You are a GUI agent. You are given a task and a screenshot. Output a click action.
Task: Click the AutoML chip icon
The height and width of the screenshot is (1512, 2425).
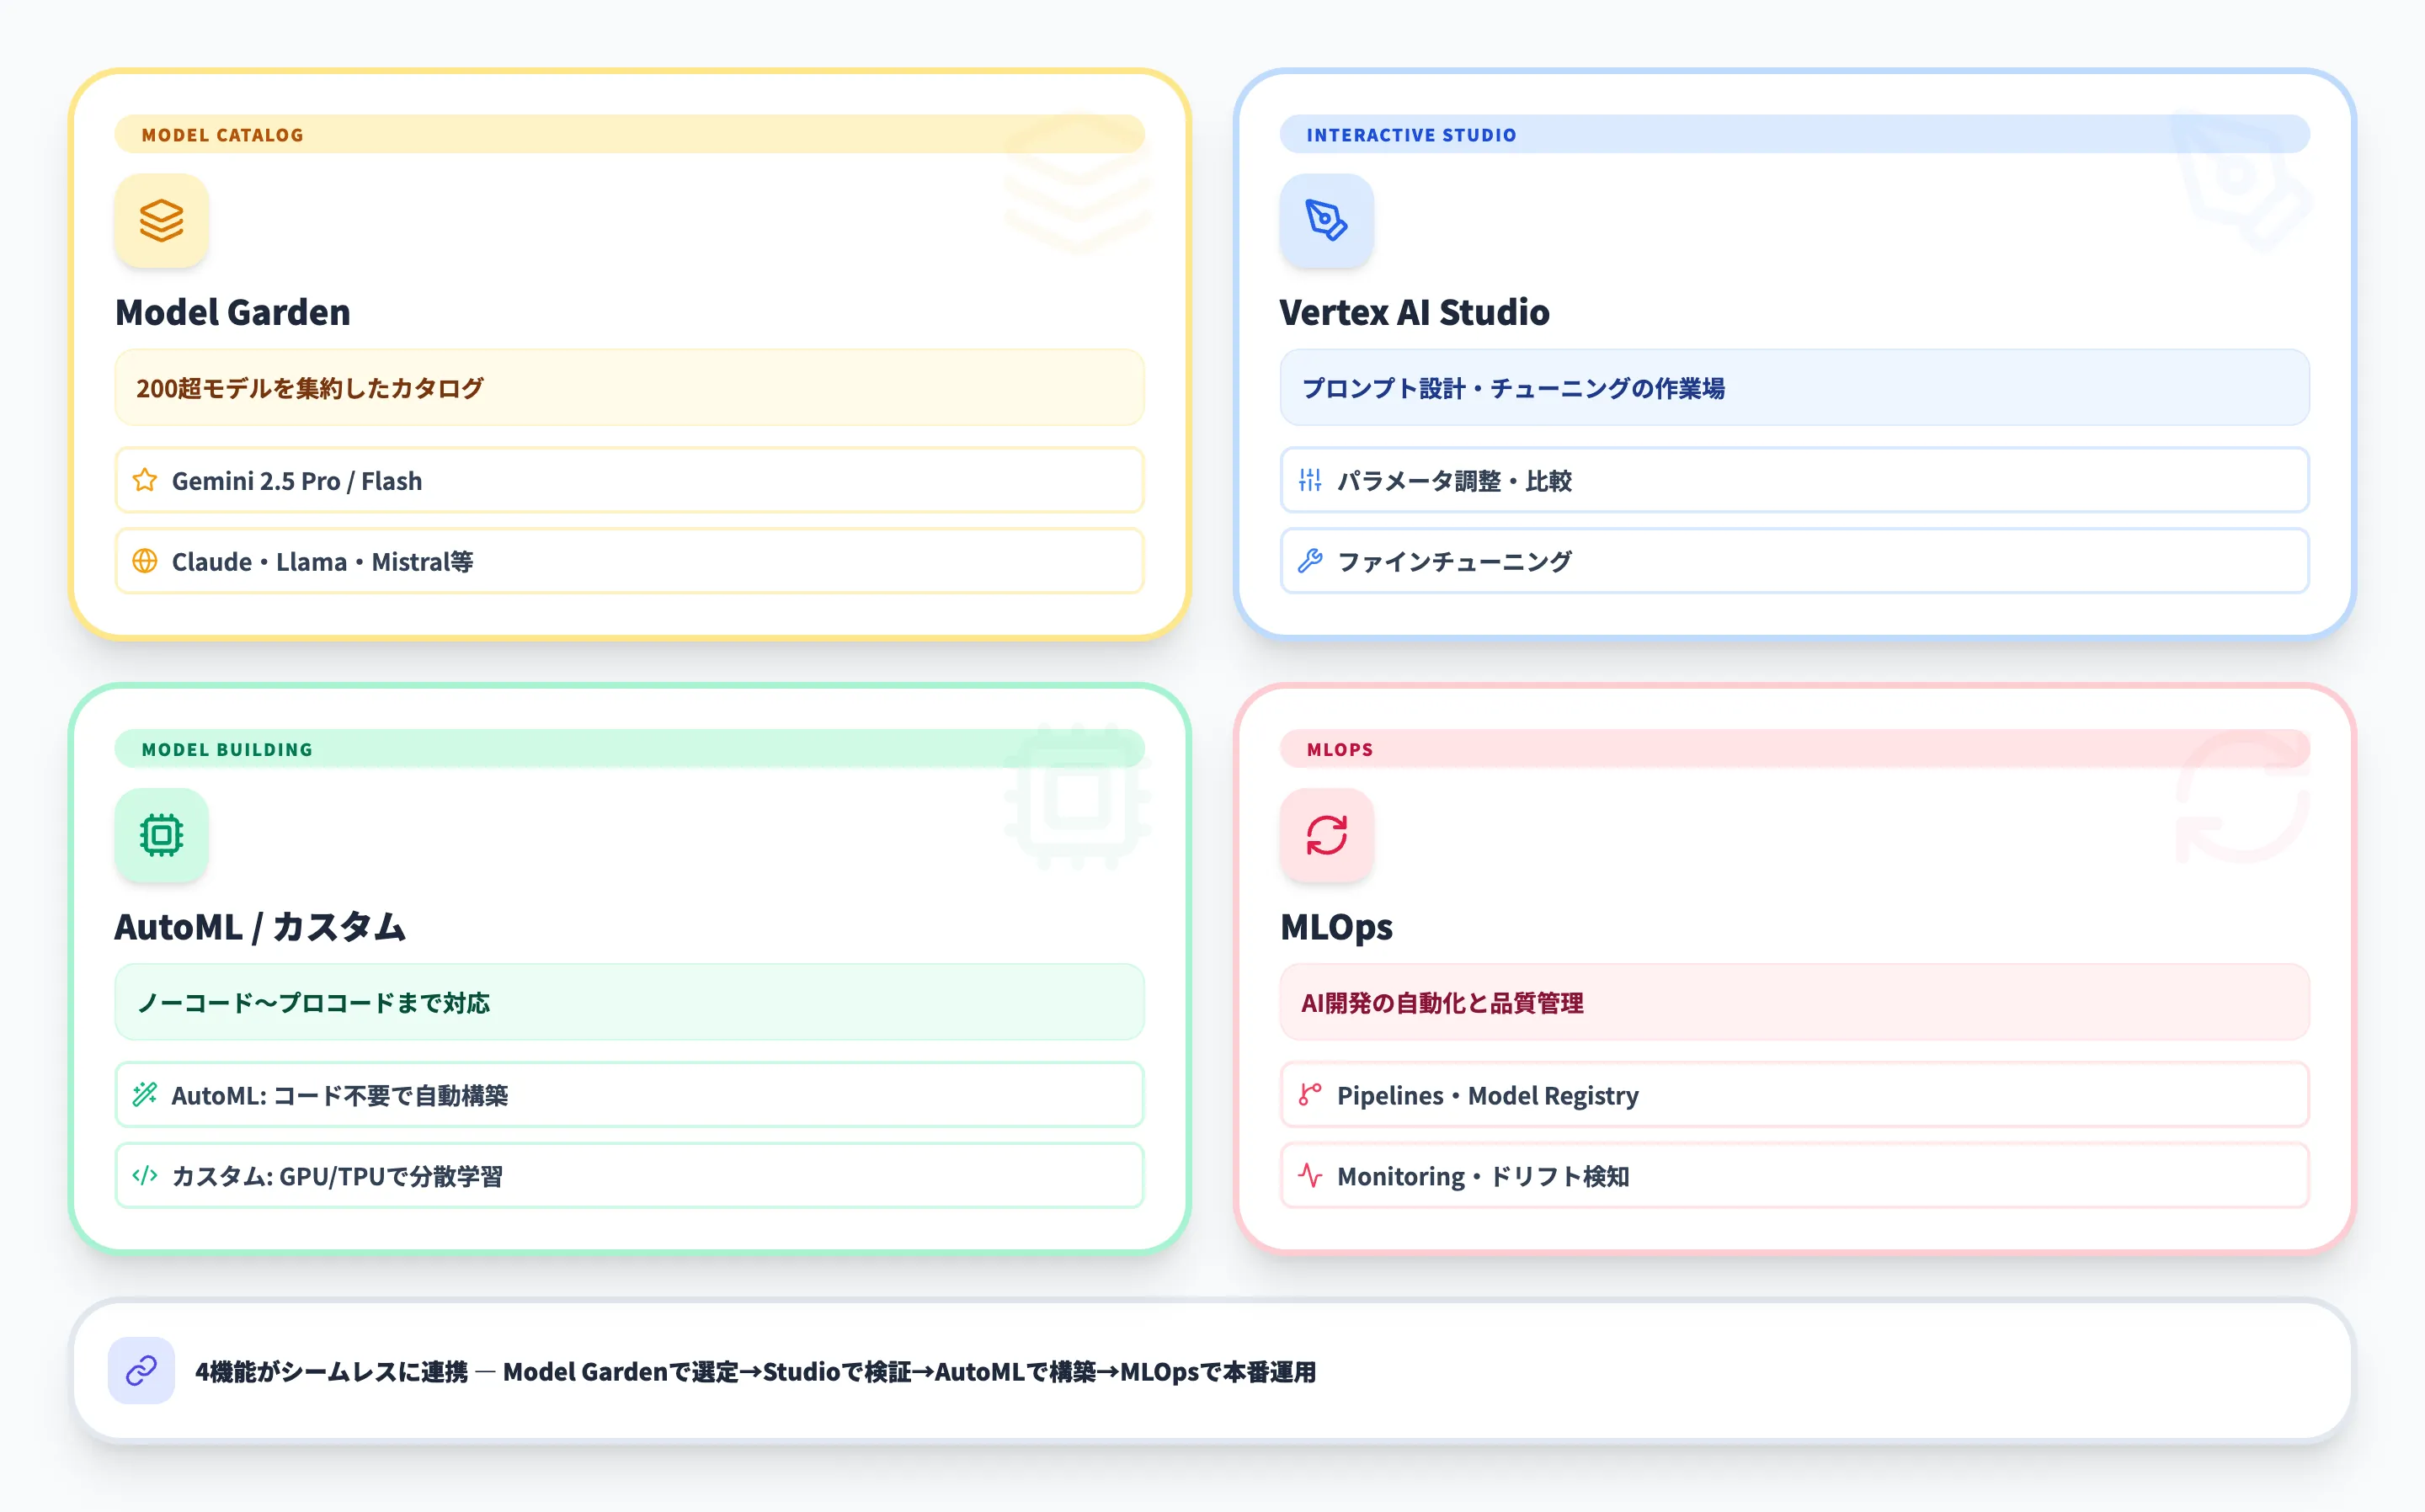[161, 835]
